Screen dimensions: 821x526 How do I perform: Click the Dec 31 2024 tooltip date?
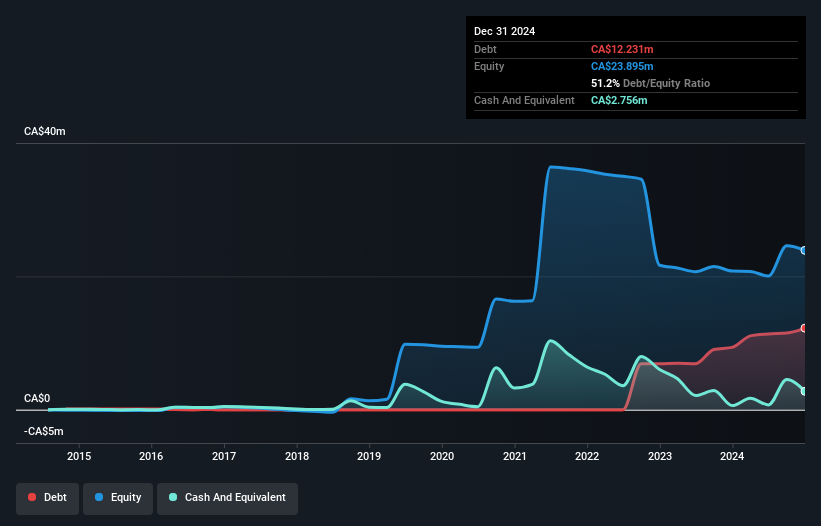(x=505, y=31)
